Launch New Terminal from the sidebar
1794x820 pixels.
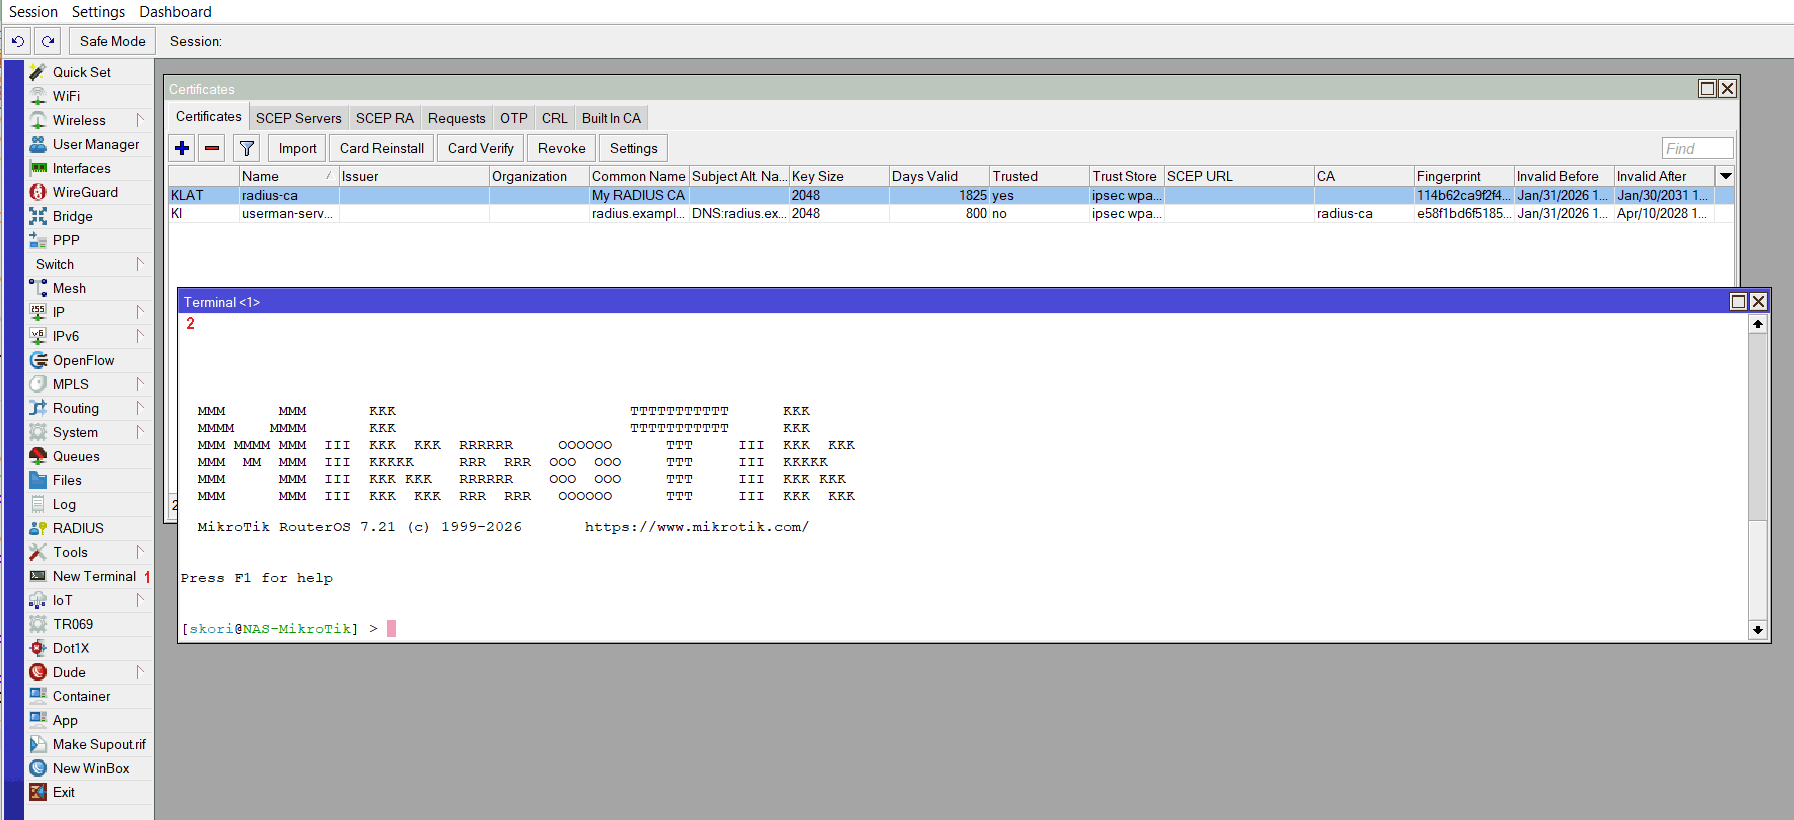[x=94, y=576]
